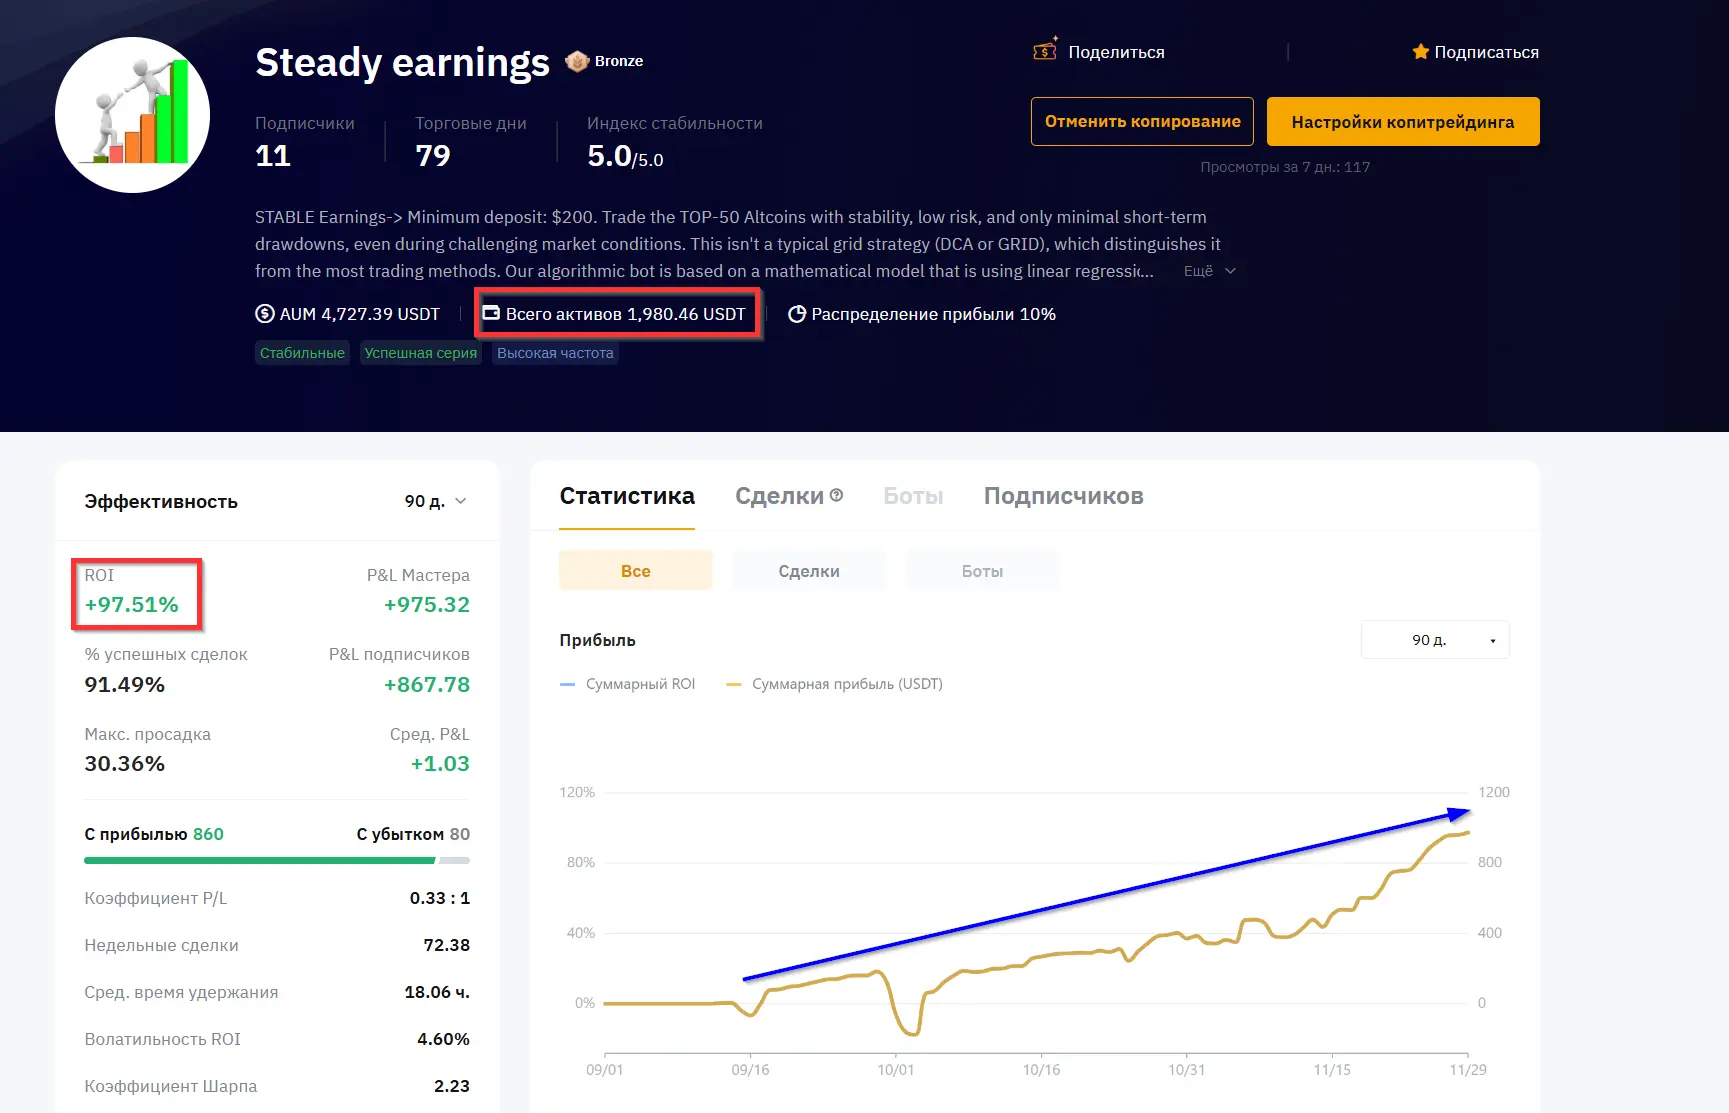The height and width of the screenshot is (1113, 1729).
Task: Click Отменить копирование button
Action: tap(1142, 121)
